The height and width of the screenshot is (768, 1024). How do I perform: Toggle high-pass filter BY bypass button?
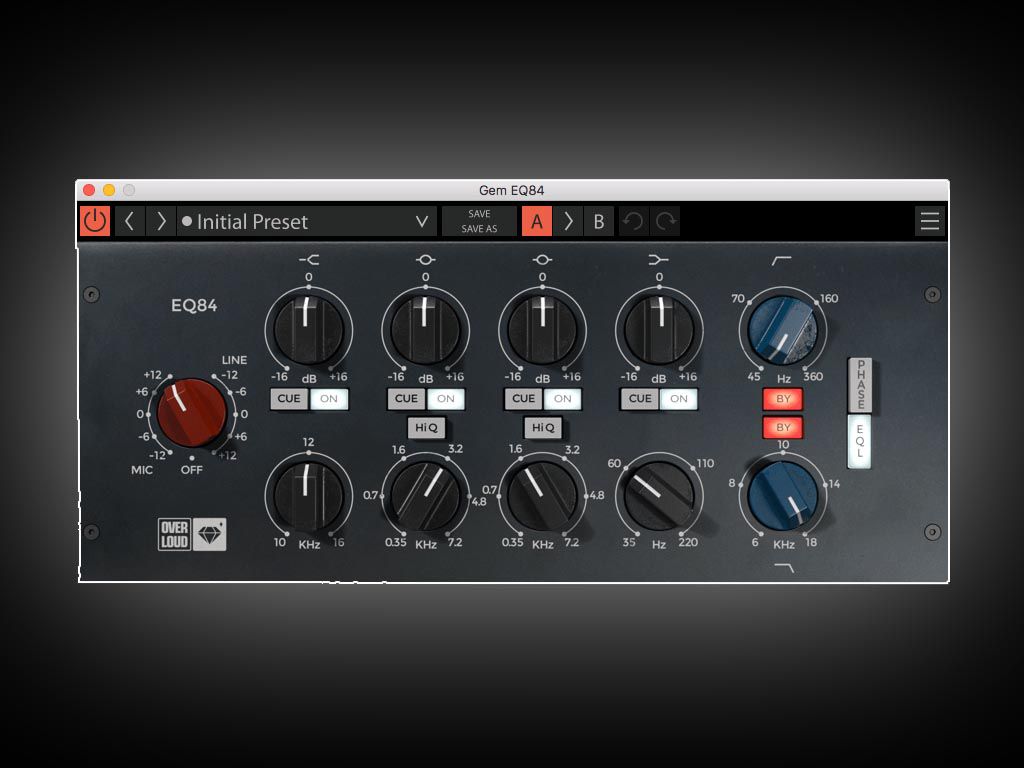click(783, 398)
